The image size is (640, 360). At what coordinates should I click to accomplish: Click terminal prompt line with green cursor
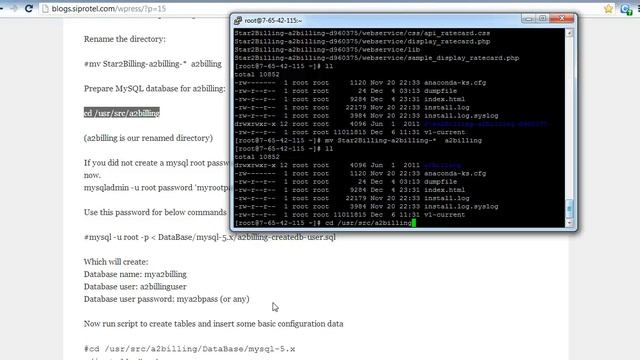tap(325, 223)
